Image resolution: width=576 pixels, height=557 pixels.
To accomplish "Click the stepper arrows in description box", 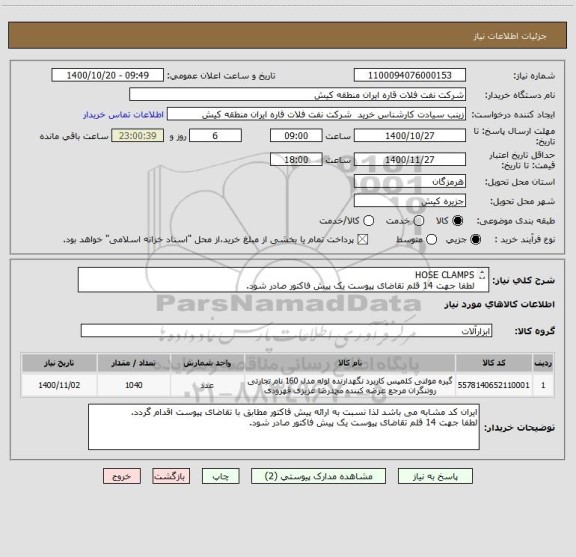I will point(482,275).
